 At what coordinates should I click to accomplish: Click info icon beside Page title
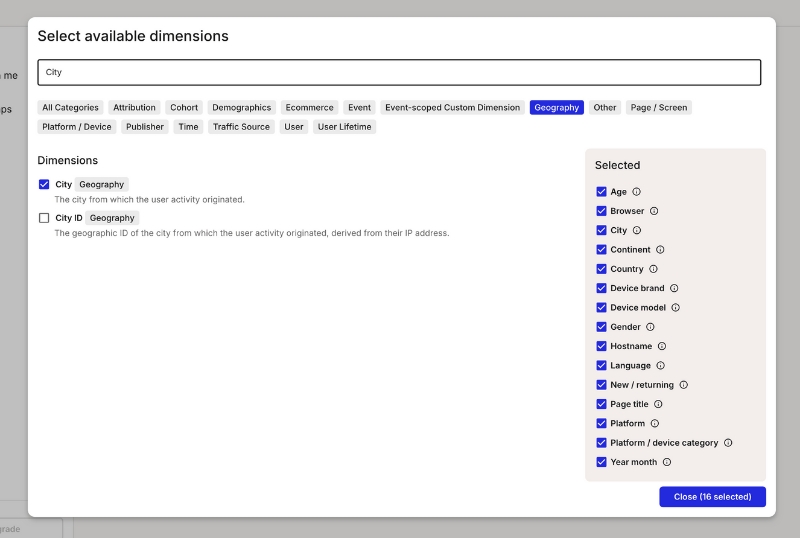(x=658, y=404)
